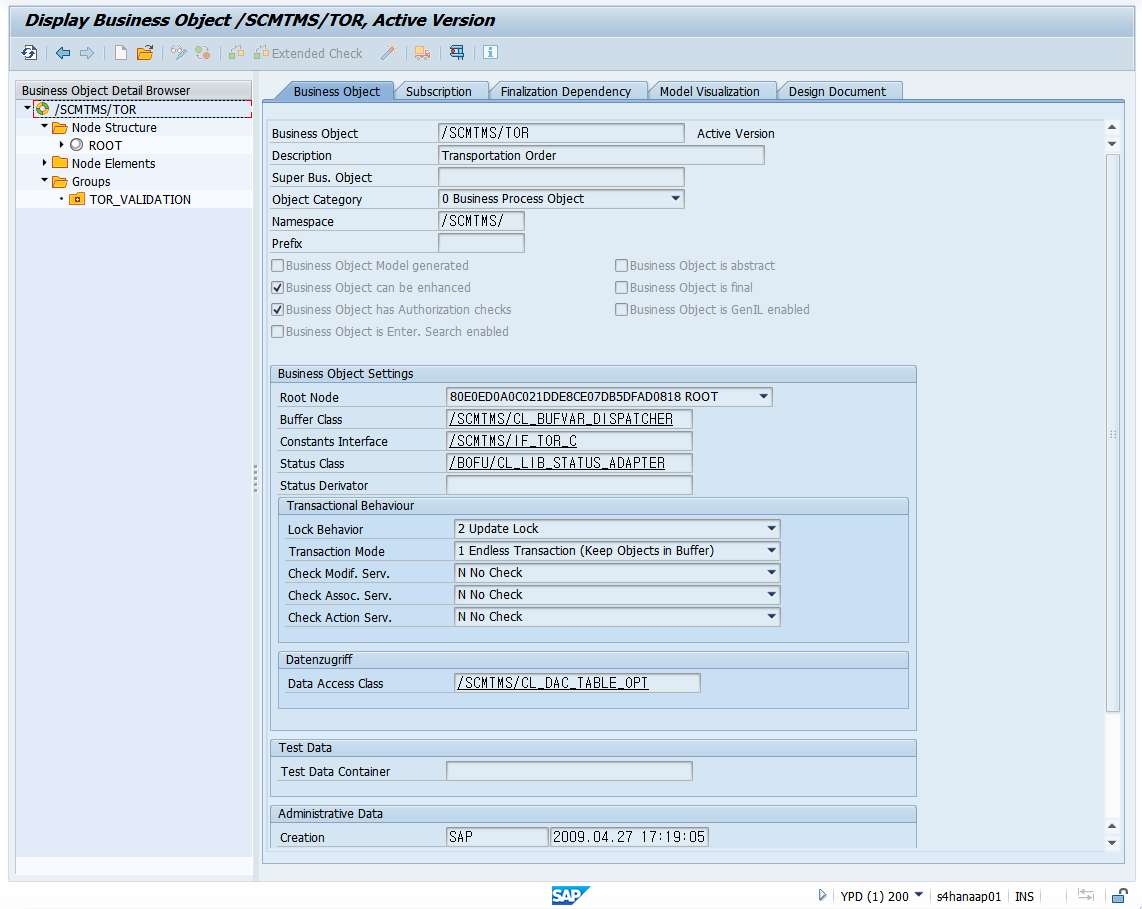Click the blank page create icon
1142x909 pixels.
pyautogui.click(x=121, y=52)
